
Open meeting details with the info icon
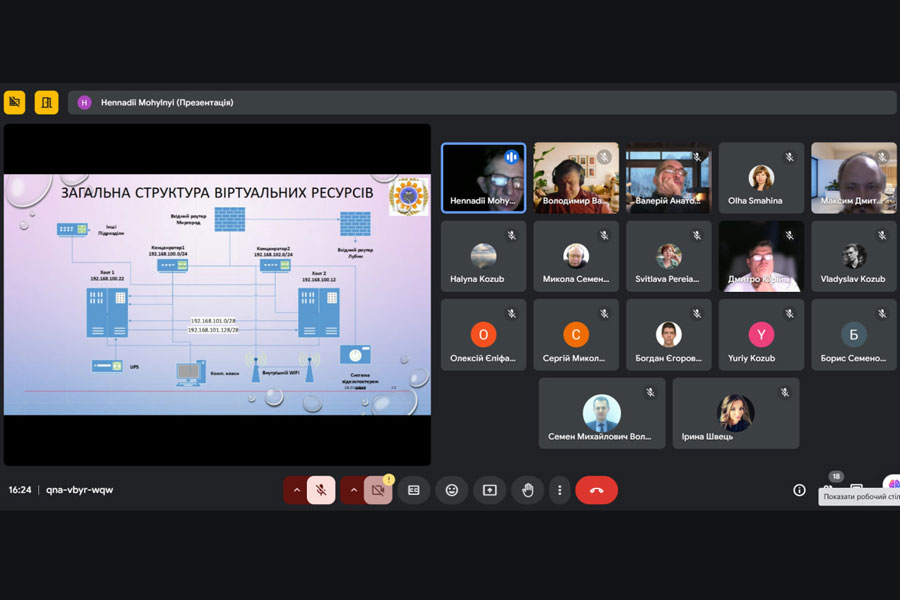pos(799,490)
